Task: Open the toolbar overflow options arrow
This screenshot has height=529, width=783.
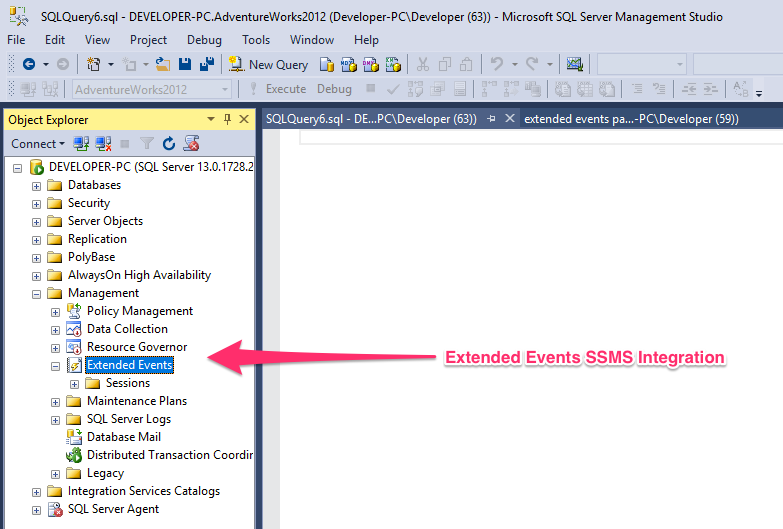Action: tap(759, 93)
